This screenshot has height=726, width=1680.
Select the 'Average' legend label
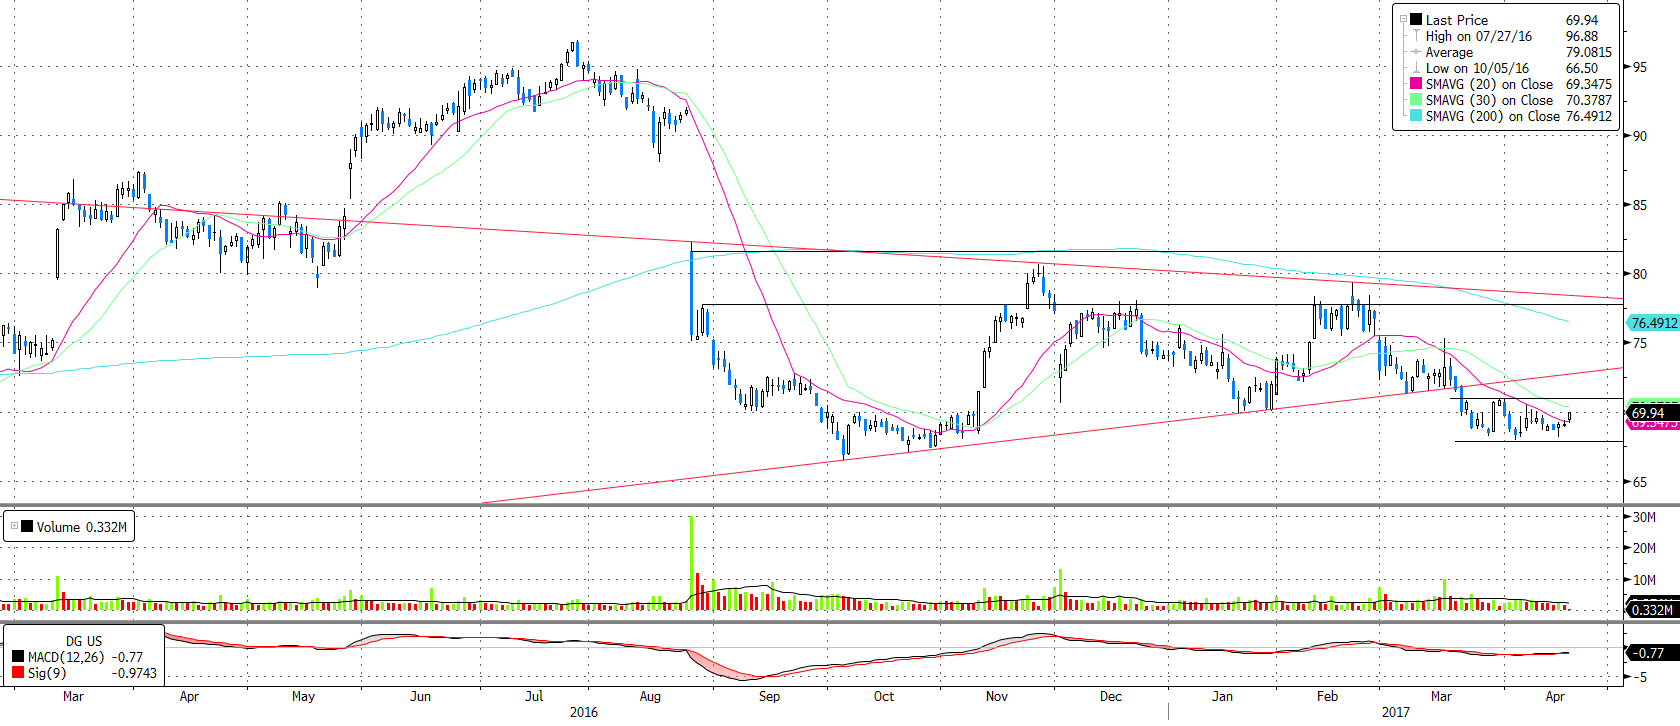point(1449,52)
